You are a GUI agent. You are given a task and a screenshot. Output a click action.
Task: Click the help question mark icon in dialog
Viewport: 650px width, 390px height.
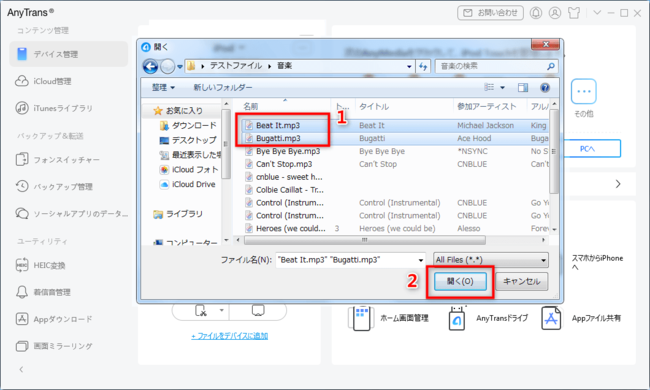(545, 87)
